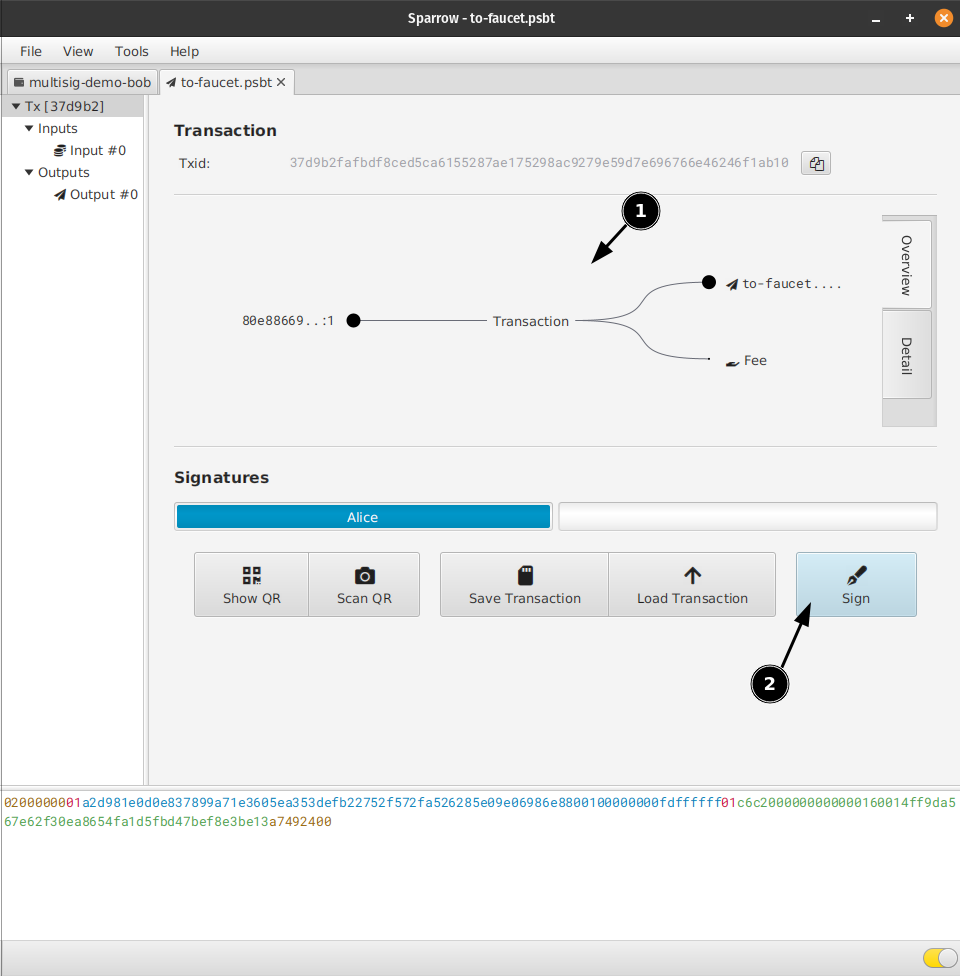
Task: Open the File menu
Action: (31, 51)
